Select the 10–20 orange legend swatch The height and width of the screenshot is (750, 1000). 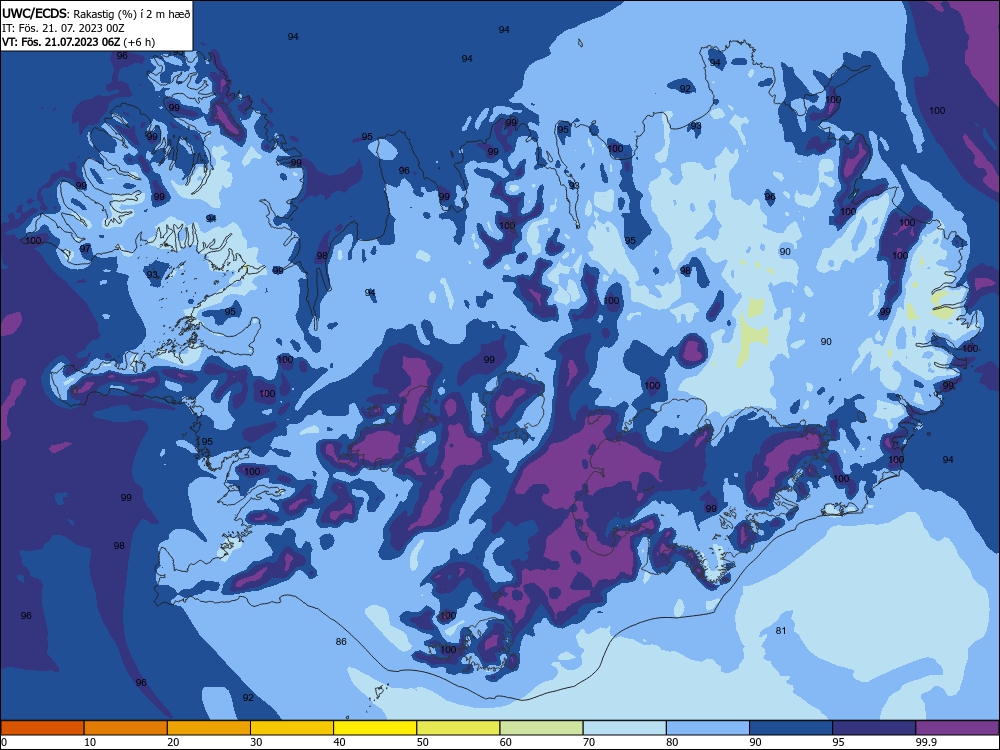tap(126, 728)
